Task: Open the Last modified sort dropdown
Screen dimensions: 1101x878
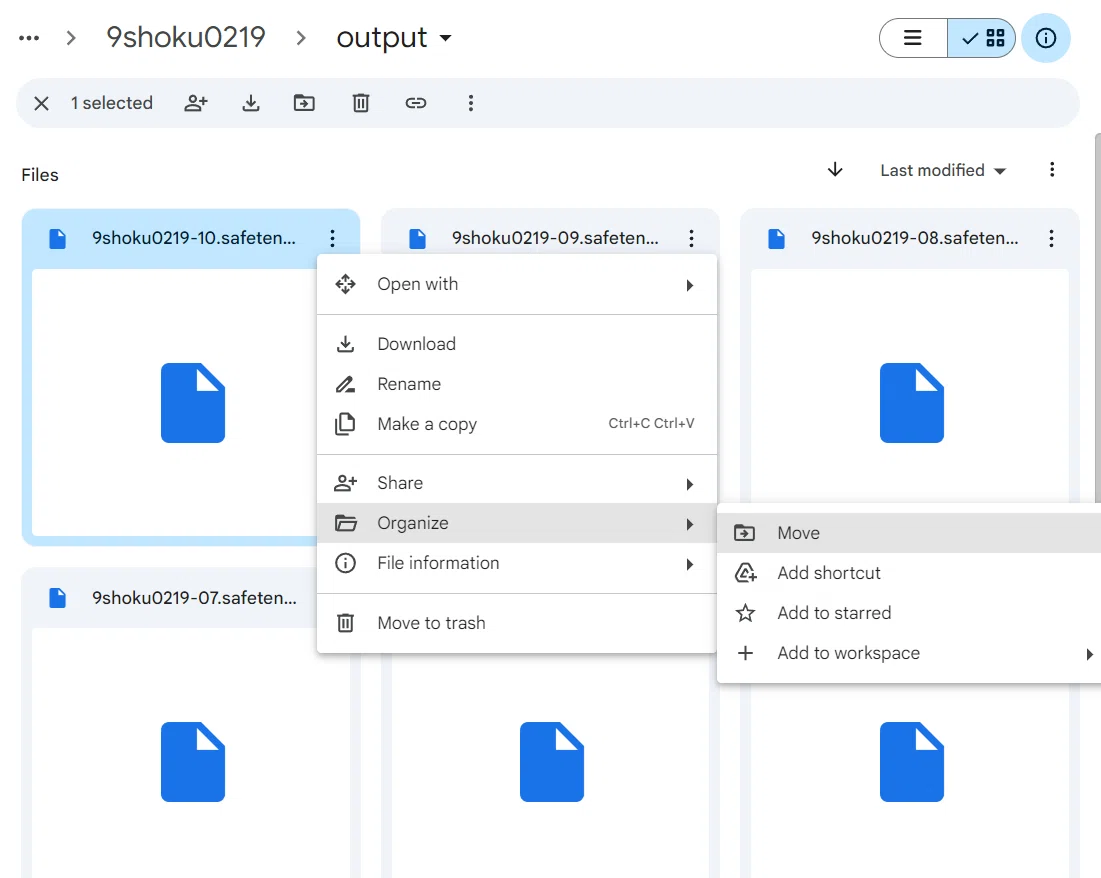Action: (943, 170)
